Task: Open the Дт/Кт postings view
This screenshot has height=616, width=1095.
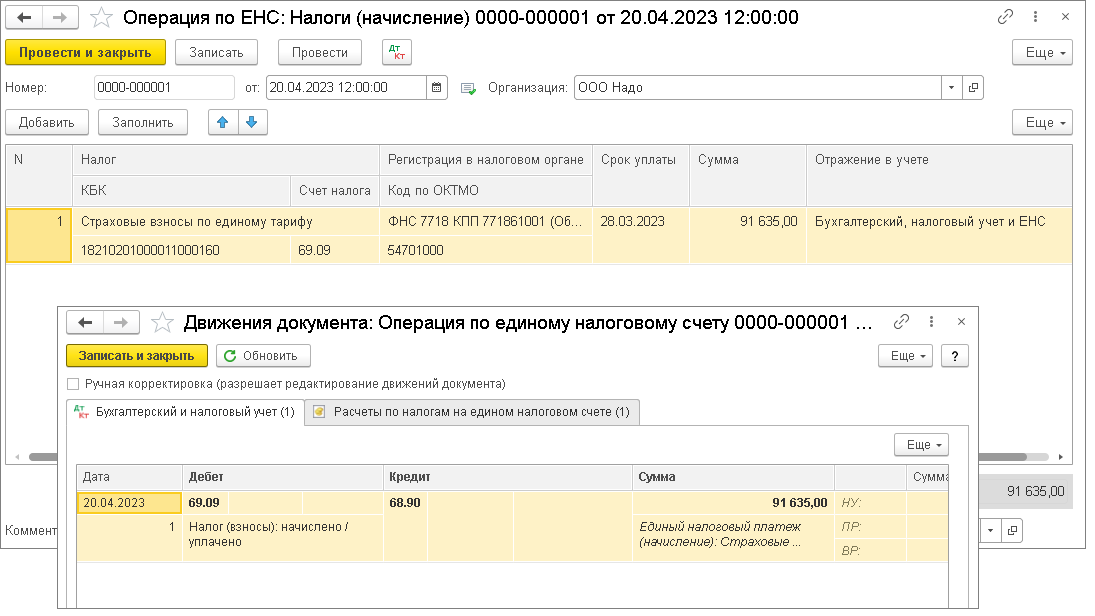Action: coord(394,52)
